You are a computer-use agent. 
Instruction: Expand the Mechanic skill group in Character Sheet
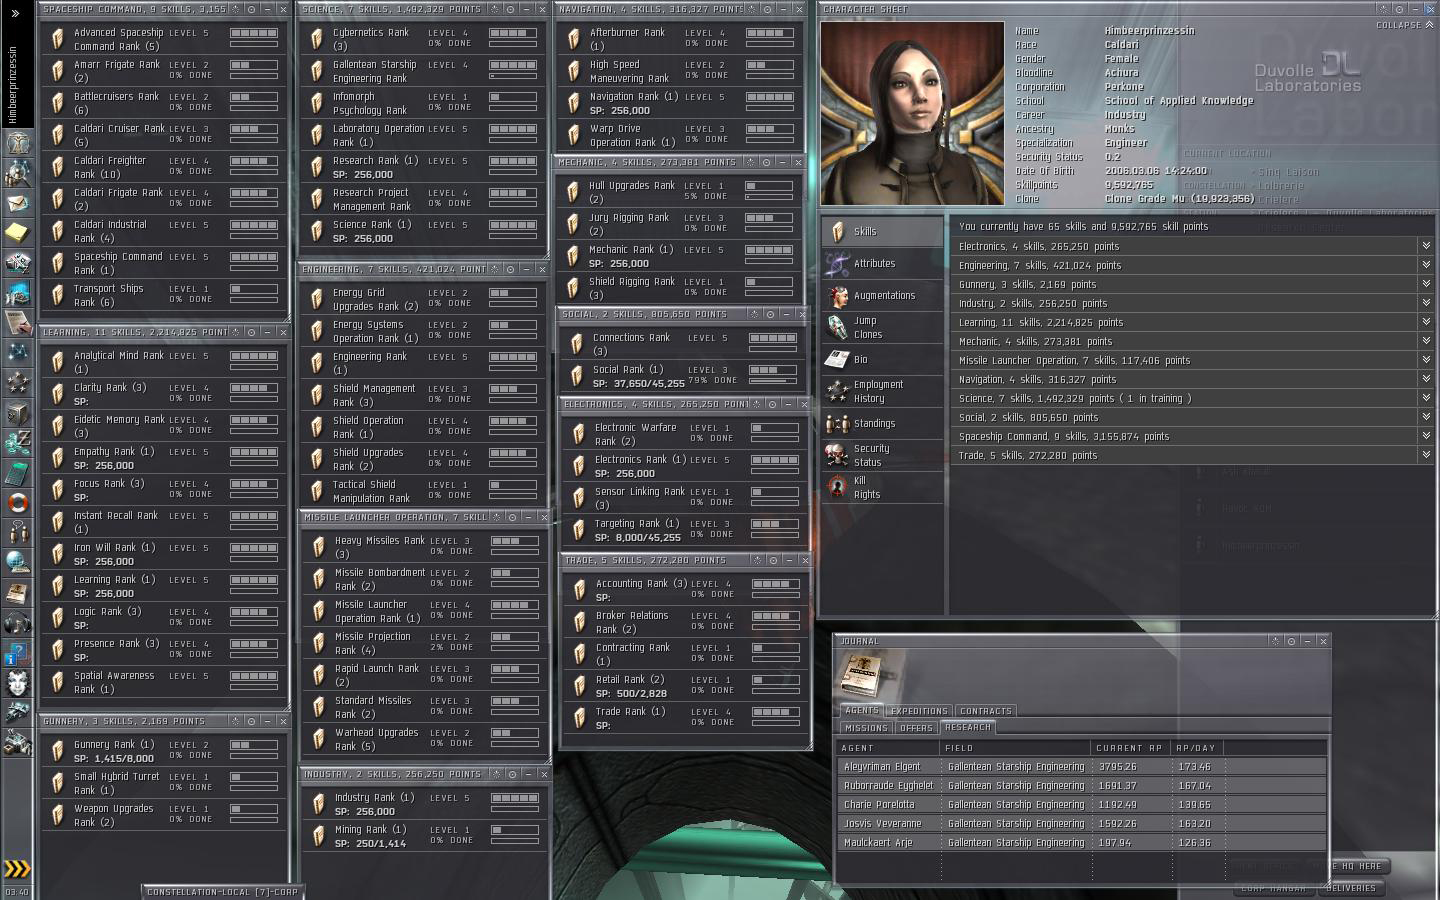[1426, 341]
